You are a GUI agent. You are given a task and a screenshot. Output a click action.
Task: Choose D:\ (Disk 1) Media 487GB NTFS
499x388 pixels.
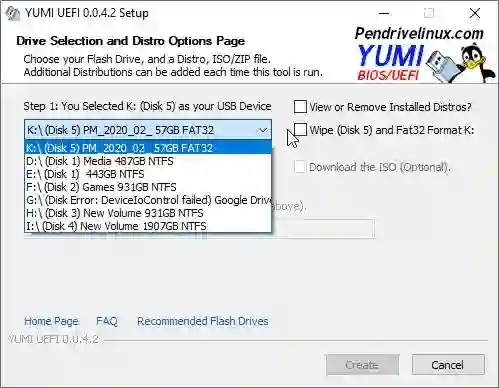point(148,161)
